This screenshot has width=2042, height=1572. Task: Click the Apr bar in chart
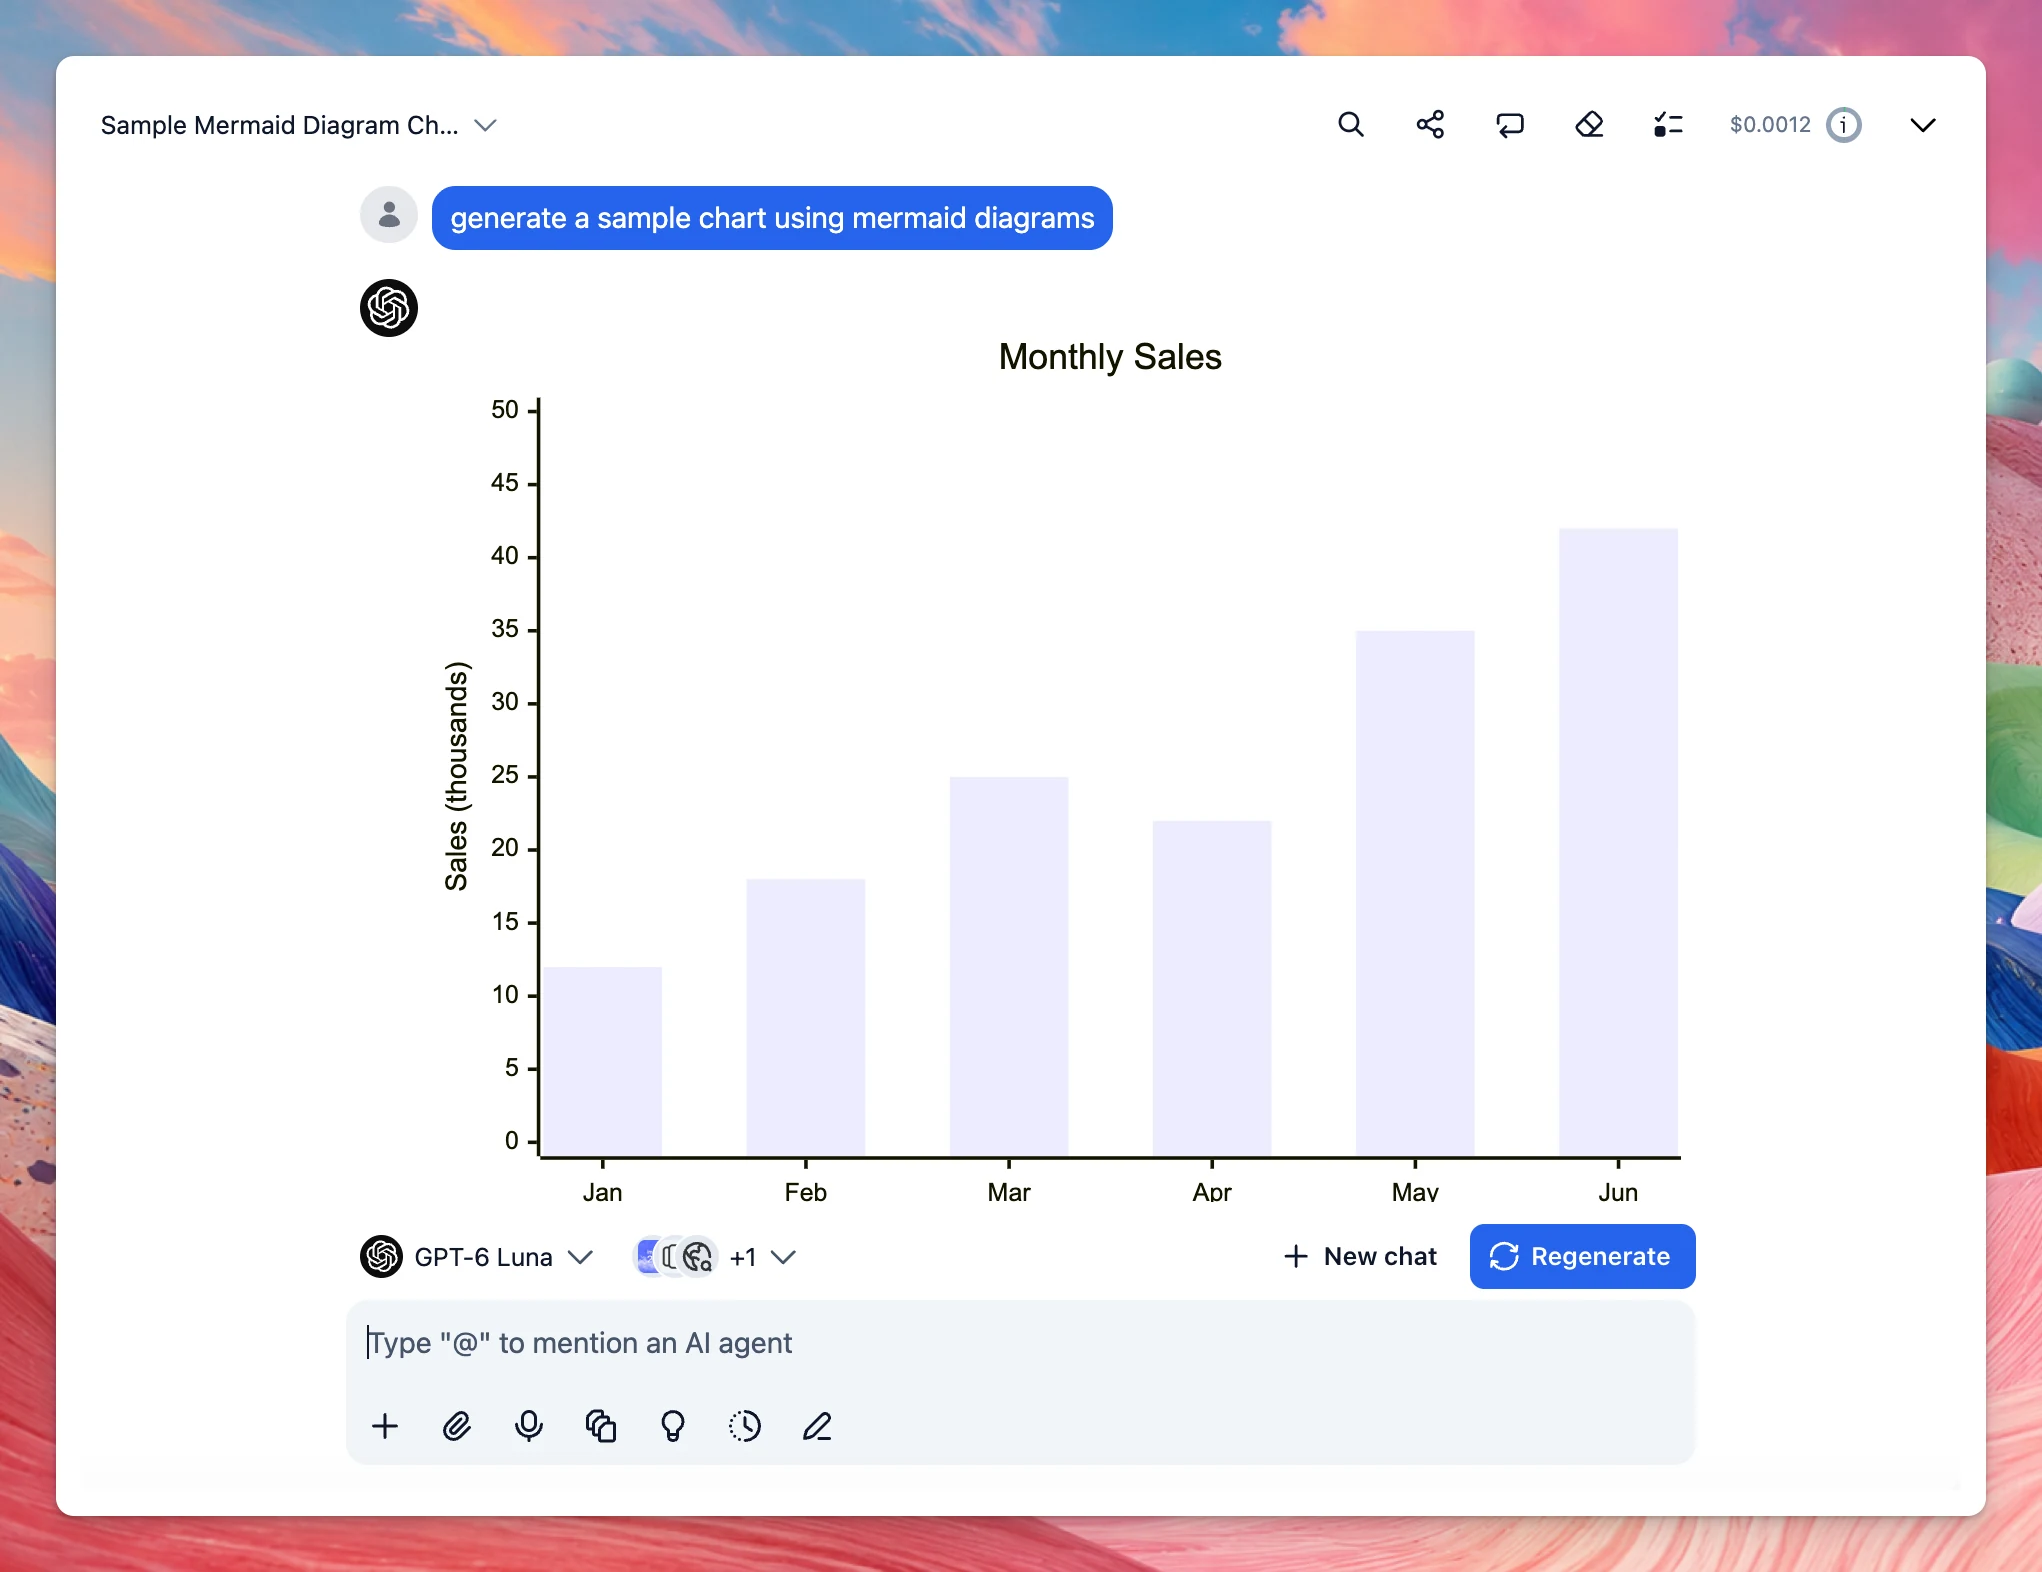point(1212,989)
